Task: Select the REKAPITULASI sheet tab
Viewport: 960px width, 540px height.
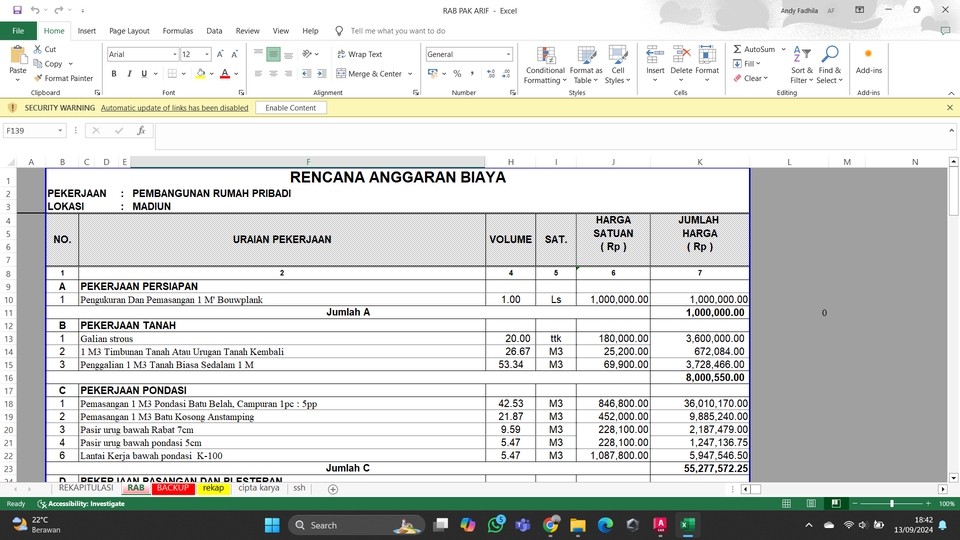Action: click(86, 488)
